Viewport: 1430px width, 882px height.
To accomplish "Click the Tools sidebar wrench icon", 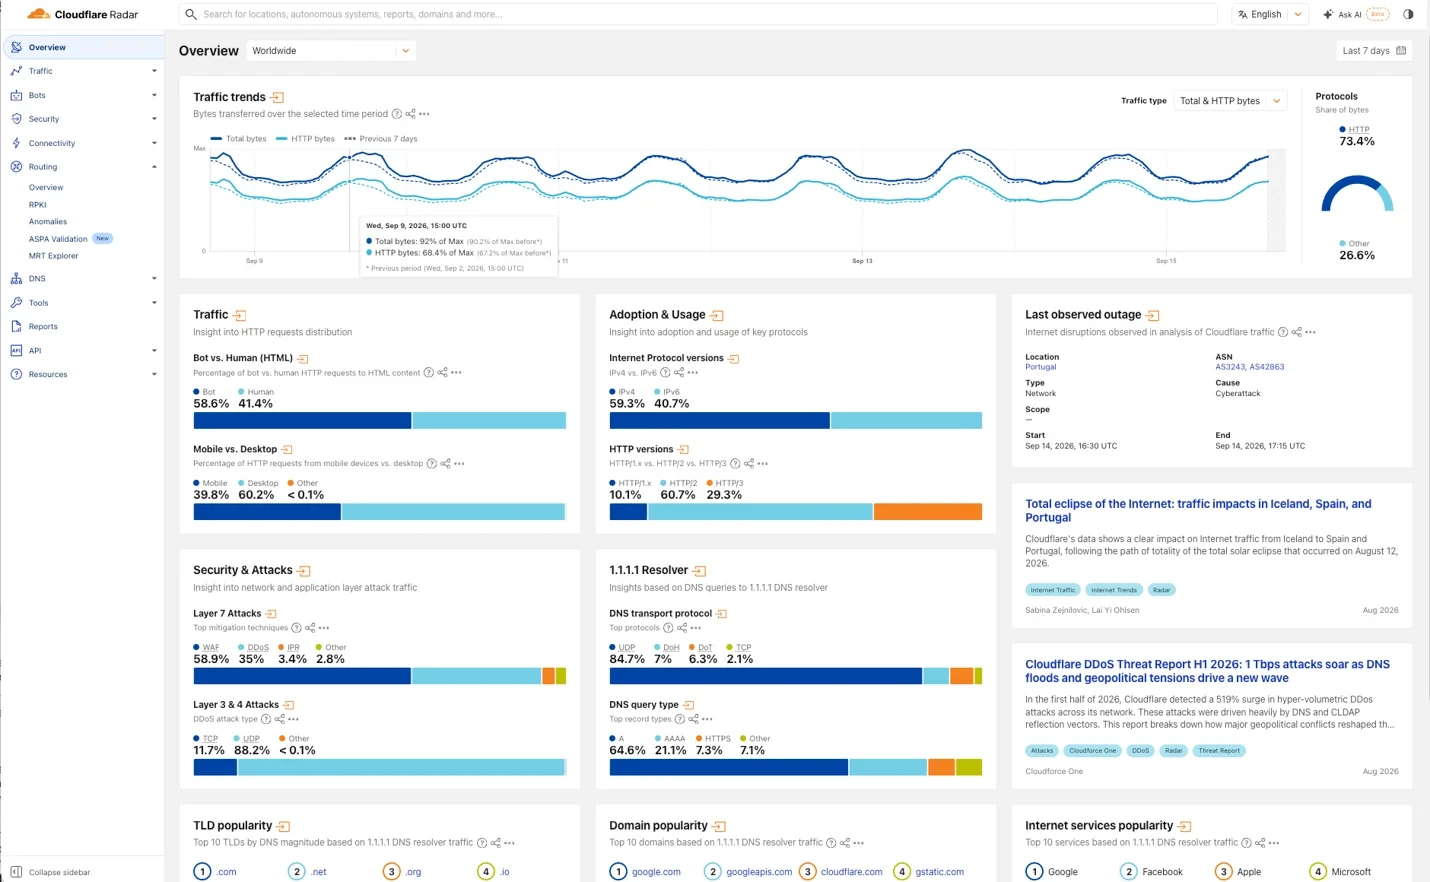I will [16, 303].
